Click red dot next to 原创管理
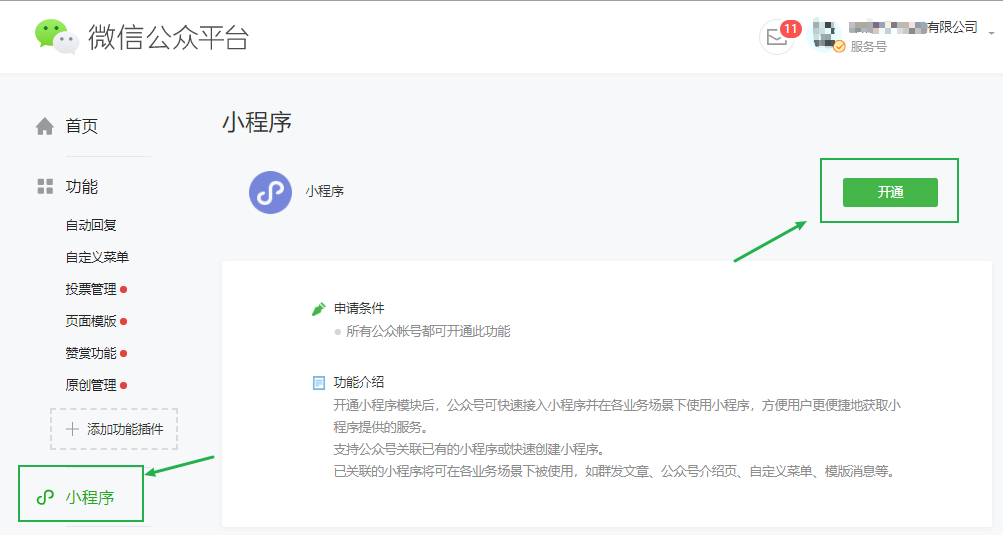This screenshot has height=535, width=1003. point(123,386)
